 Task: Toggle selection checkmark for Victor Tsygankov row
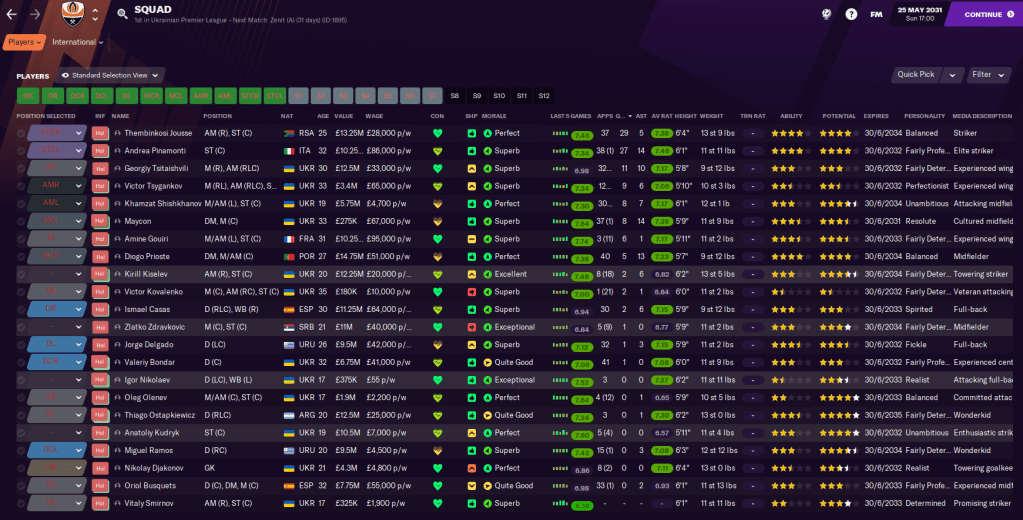[x=9, y=186]
